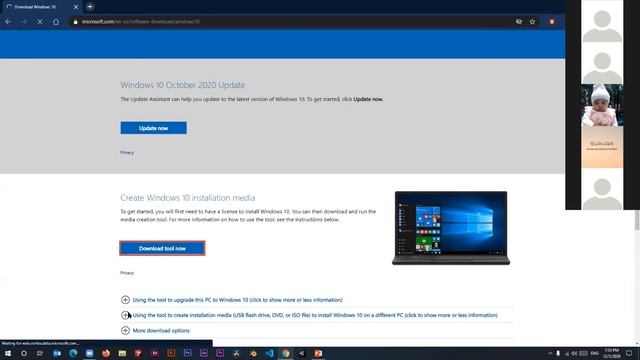Open Adobe Illustrator from the taskbar
This screenshot has height=360, width=640.
(x=171, y=353)
